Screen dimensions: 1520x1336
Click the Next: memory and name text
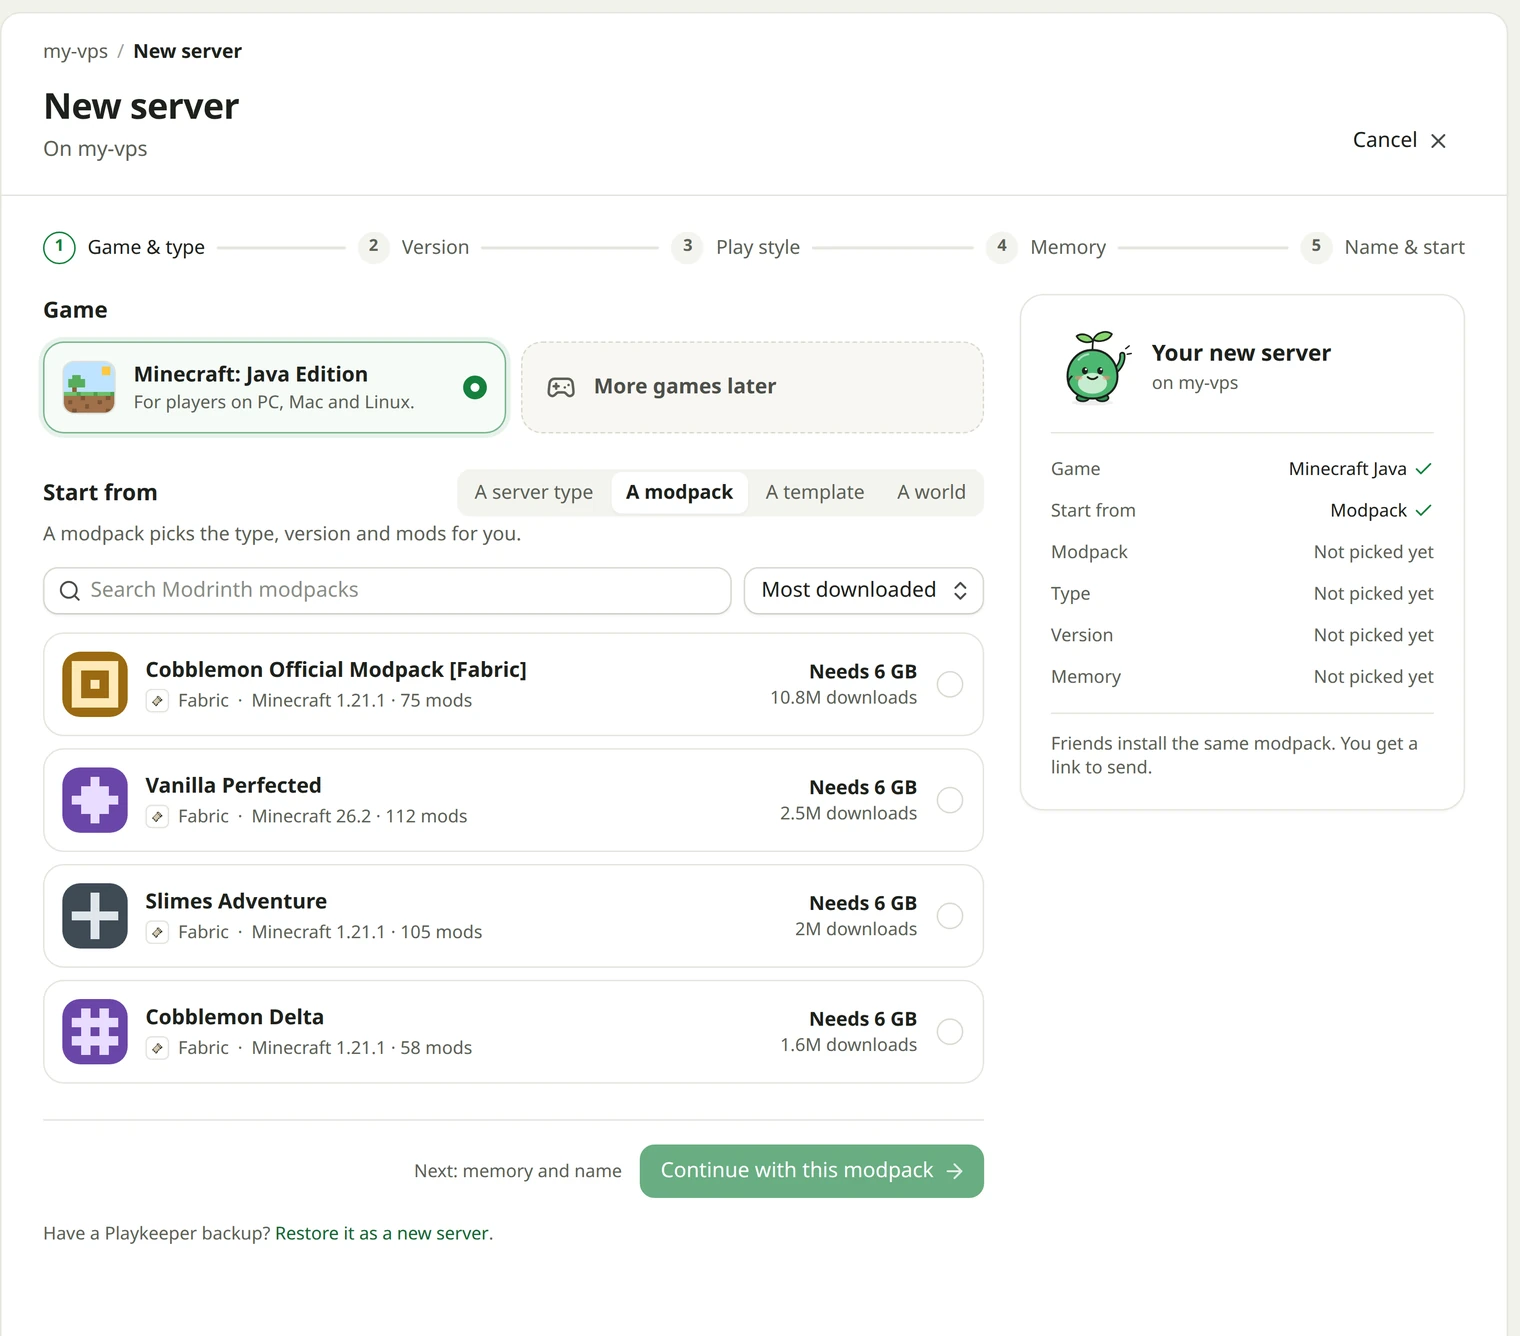pyautogui.click(x=518, y=1171)
